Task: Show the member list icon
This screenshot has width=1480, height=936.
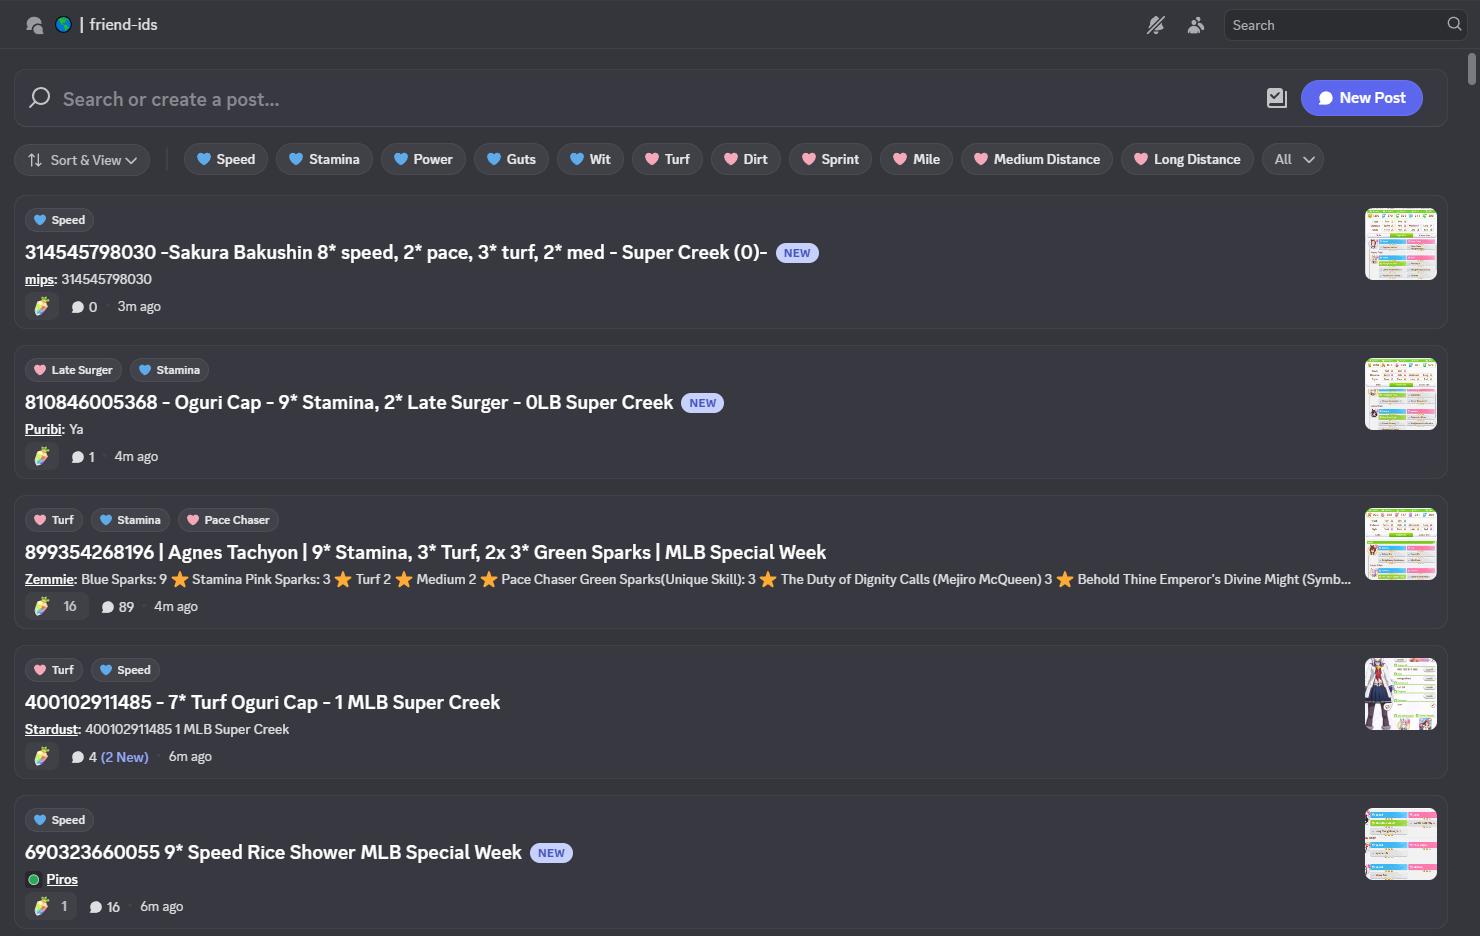Action: (1195, 25)
